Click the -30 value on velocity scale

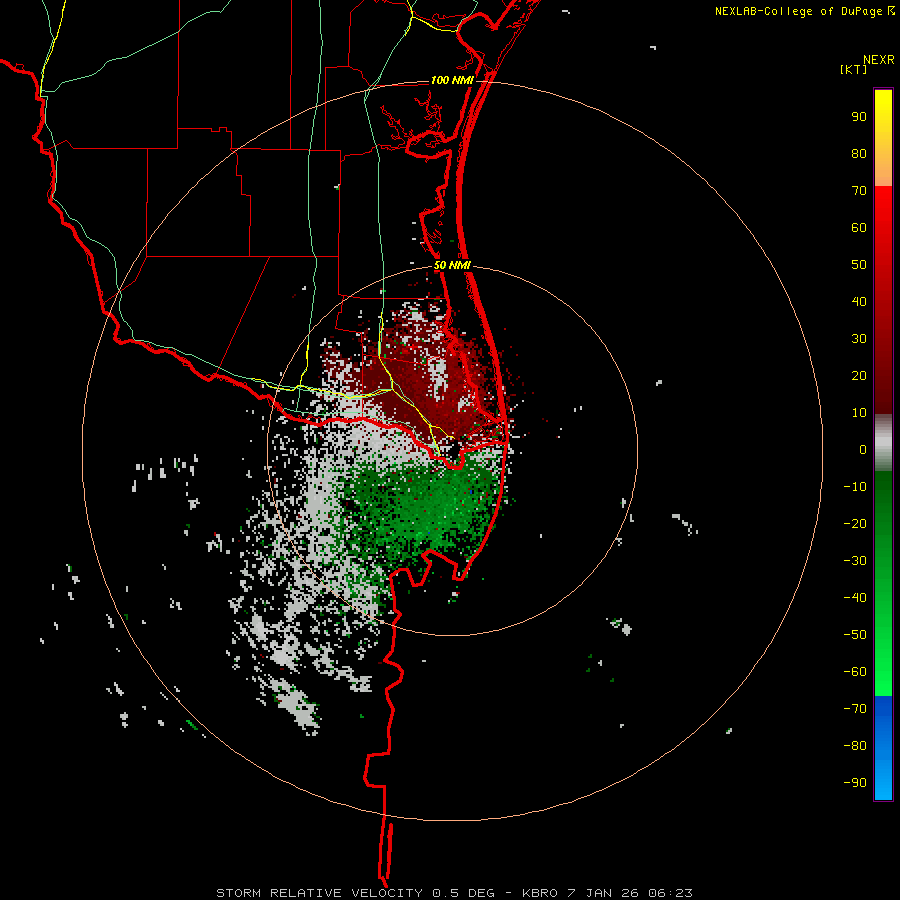click(855, 561)
